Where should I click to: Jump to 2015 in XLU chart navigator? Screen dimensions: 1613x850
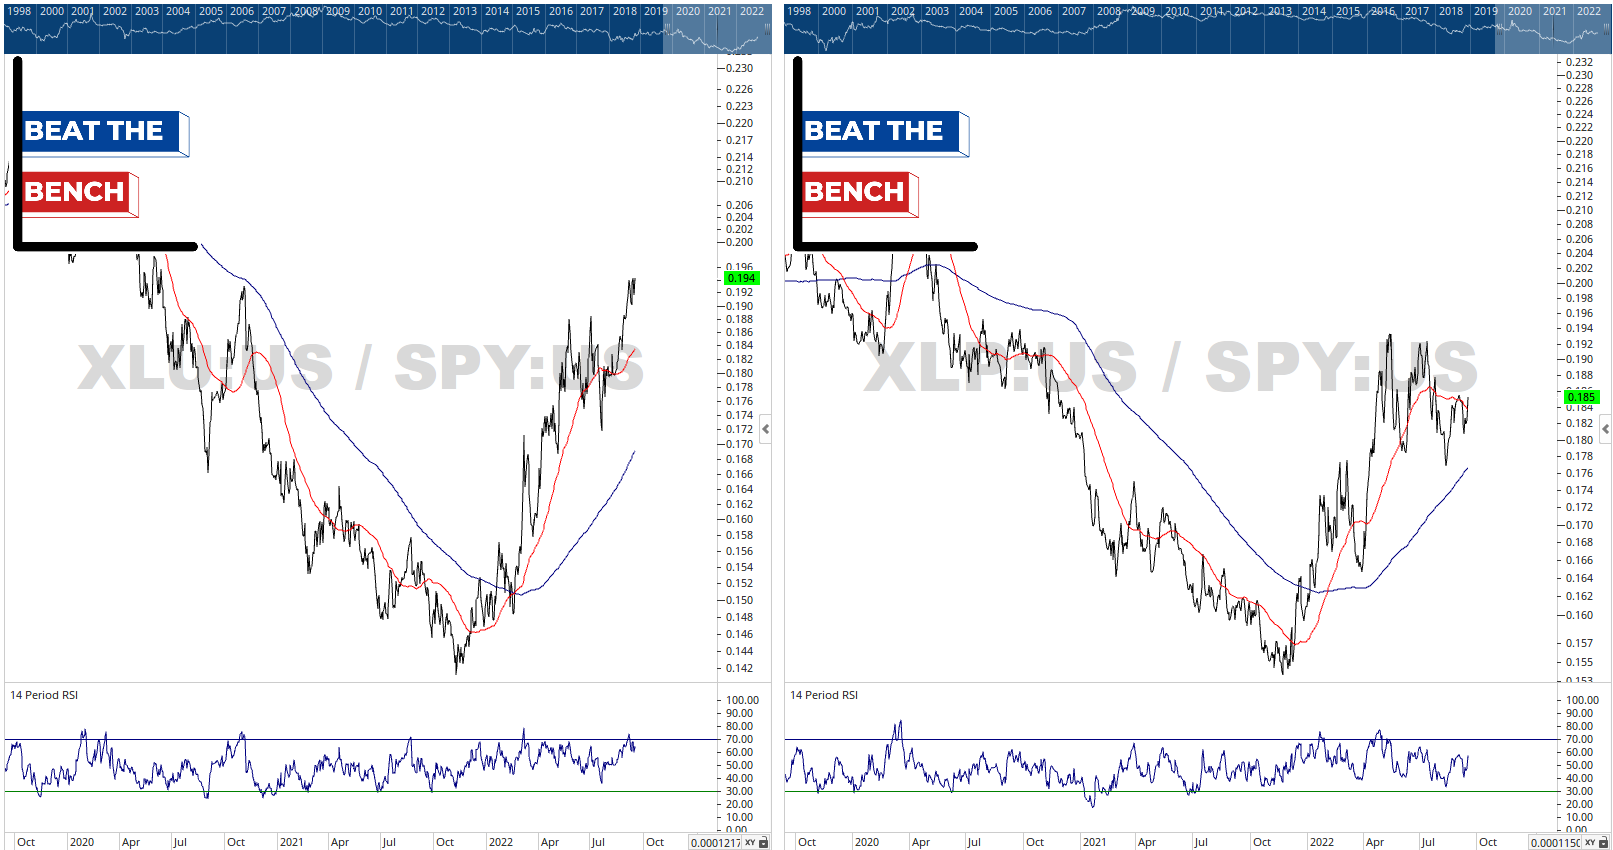528,11
